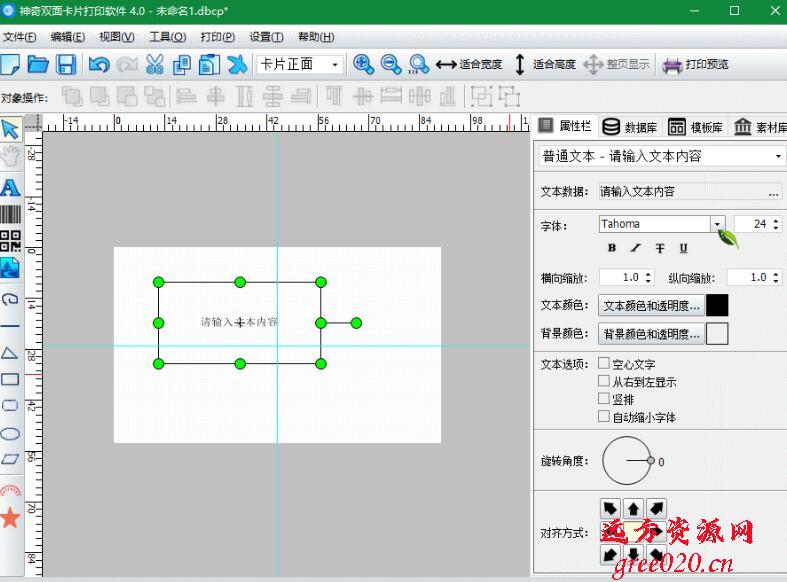This screenshot has width=787, height=582.
Task: Check the 自动缩小字体 option
Action: coord(604,416)
